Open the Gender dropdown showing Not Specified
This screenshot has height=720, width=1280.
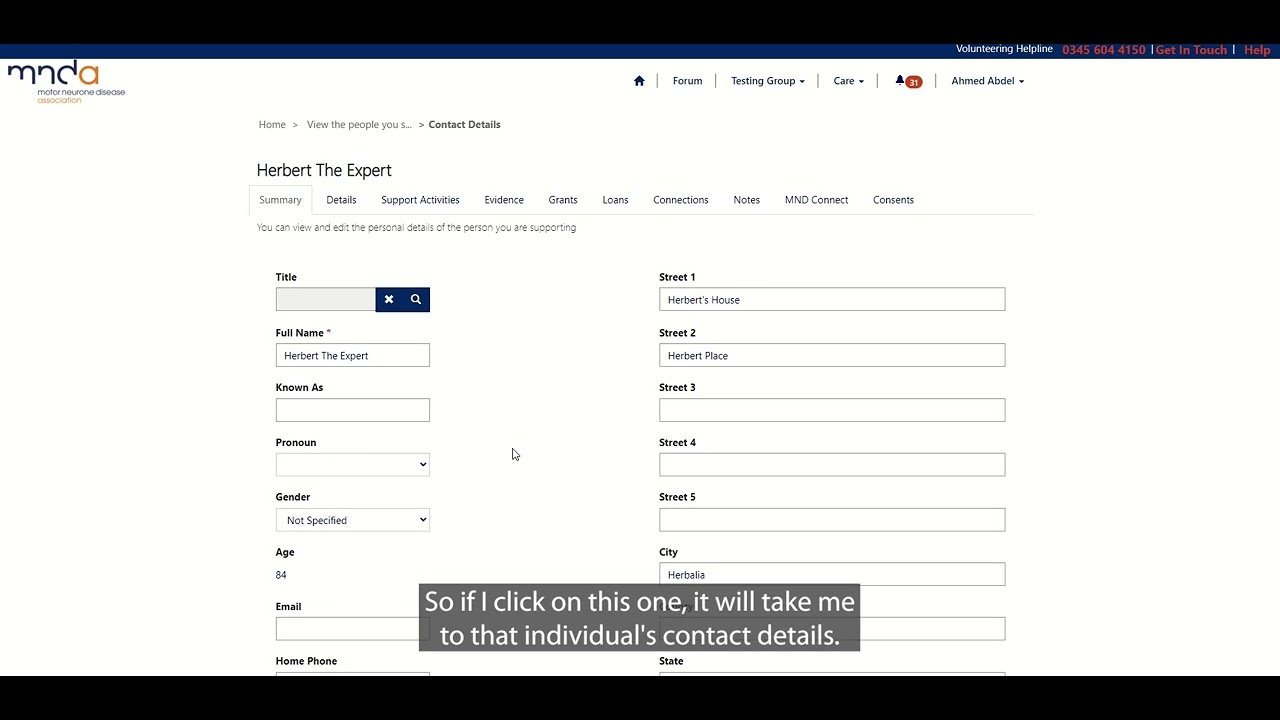353,520
